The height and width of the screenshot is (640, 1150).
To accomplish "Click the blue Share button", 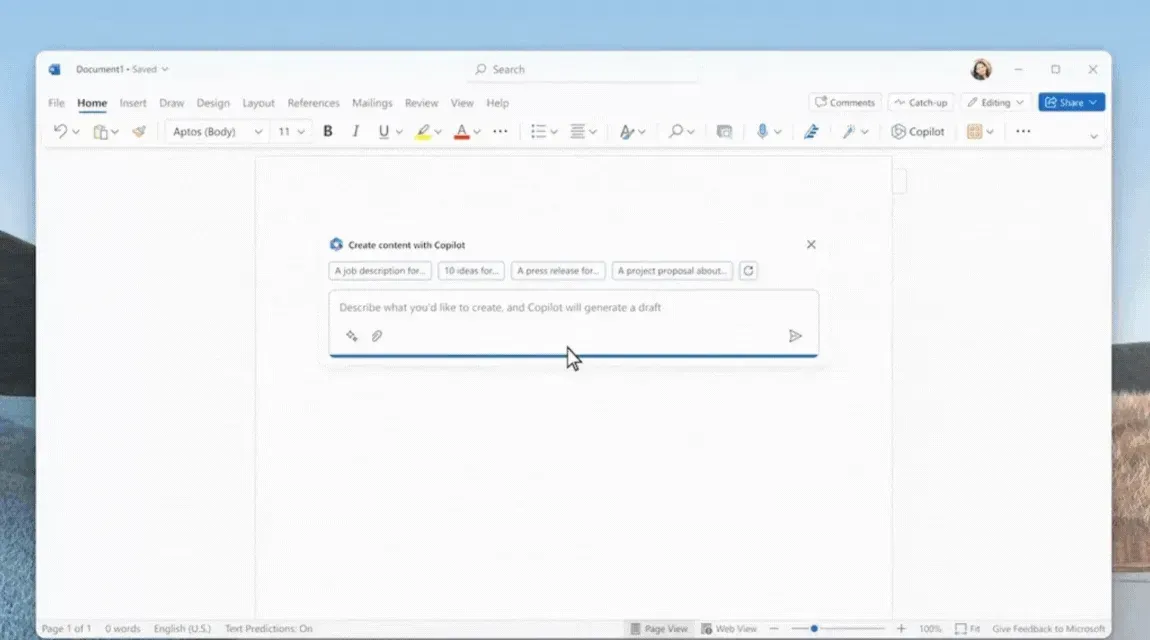I will [x=1071, y=103].
